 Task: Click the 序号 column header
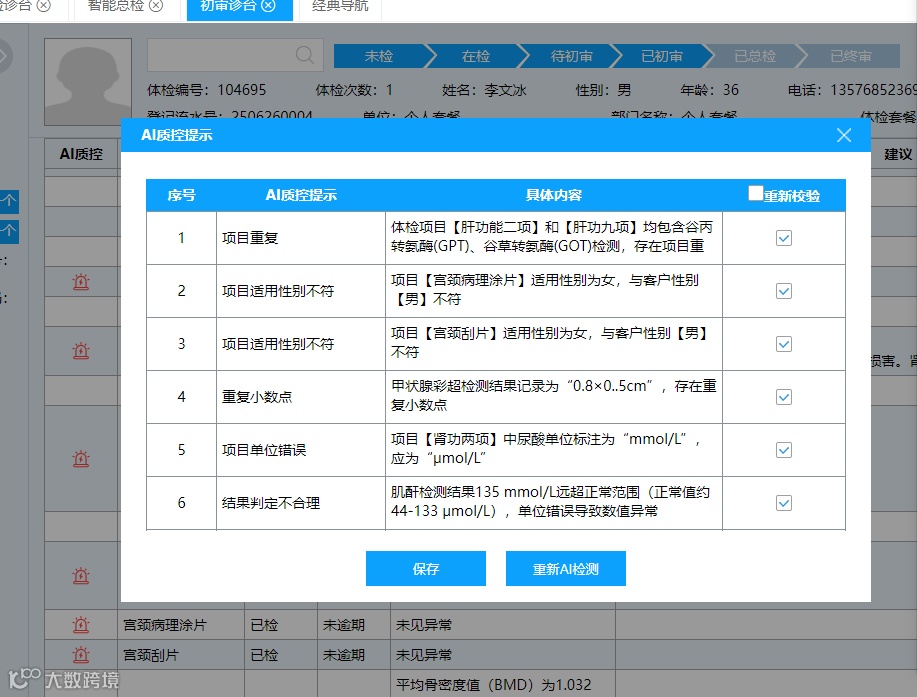pos(181,195)
